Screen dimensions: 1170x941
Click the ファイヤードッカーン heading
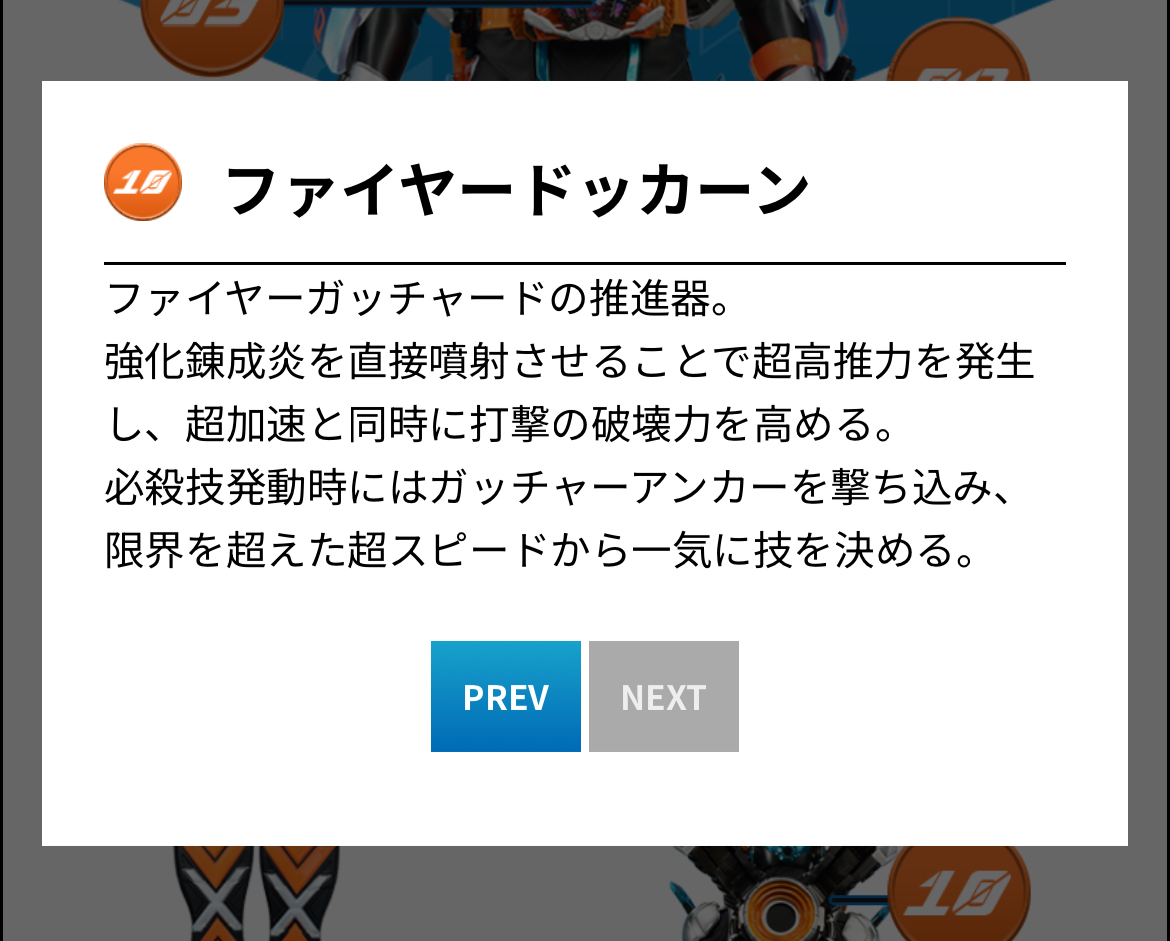(517, 190)
